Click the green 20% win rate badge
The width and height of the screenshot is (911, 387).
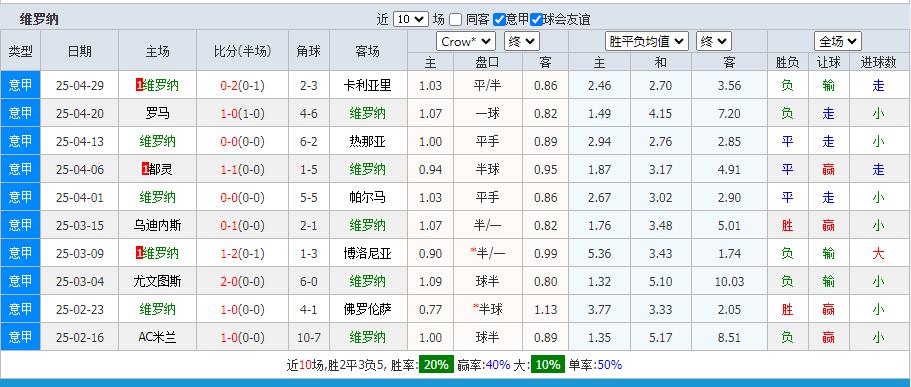coord(436,364)
